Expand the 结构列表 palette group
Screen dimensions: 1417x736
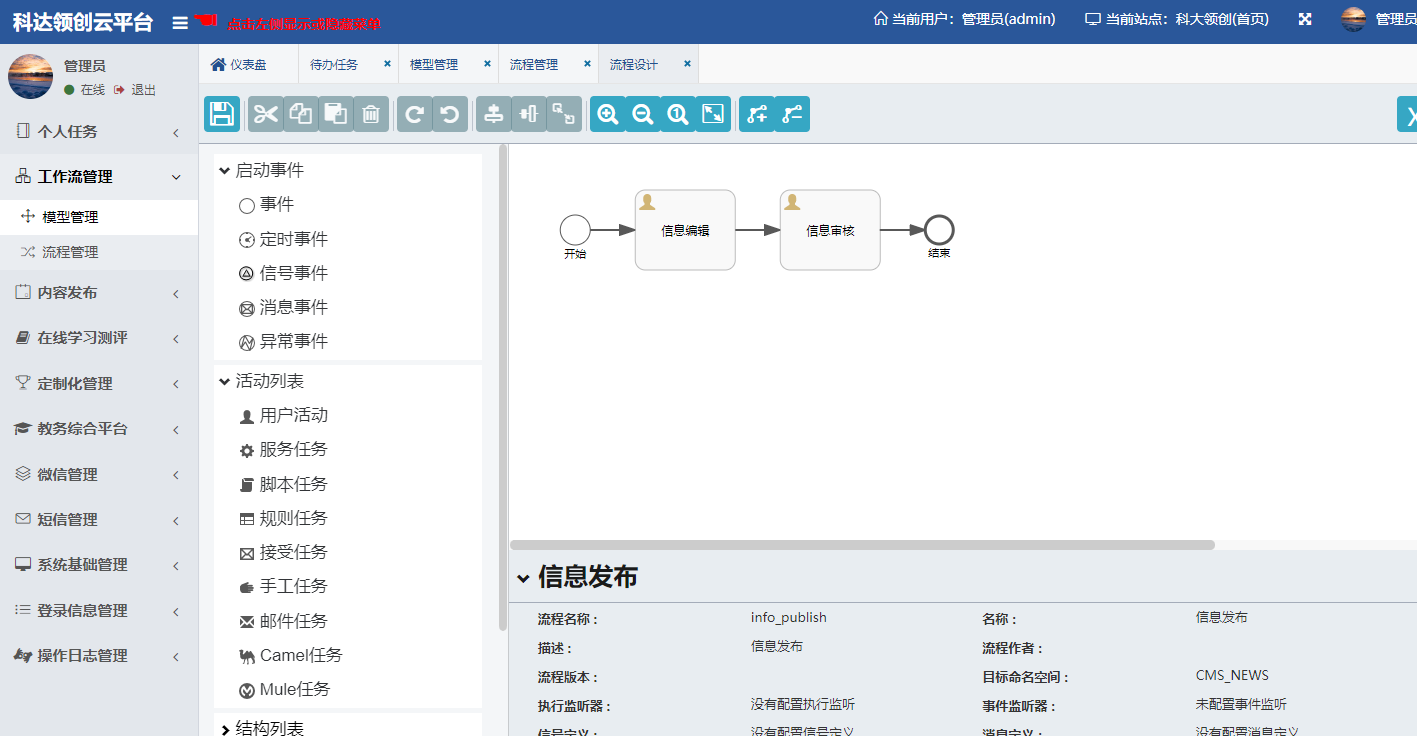261,729
